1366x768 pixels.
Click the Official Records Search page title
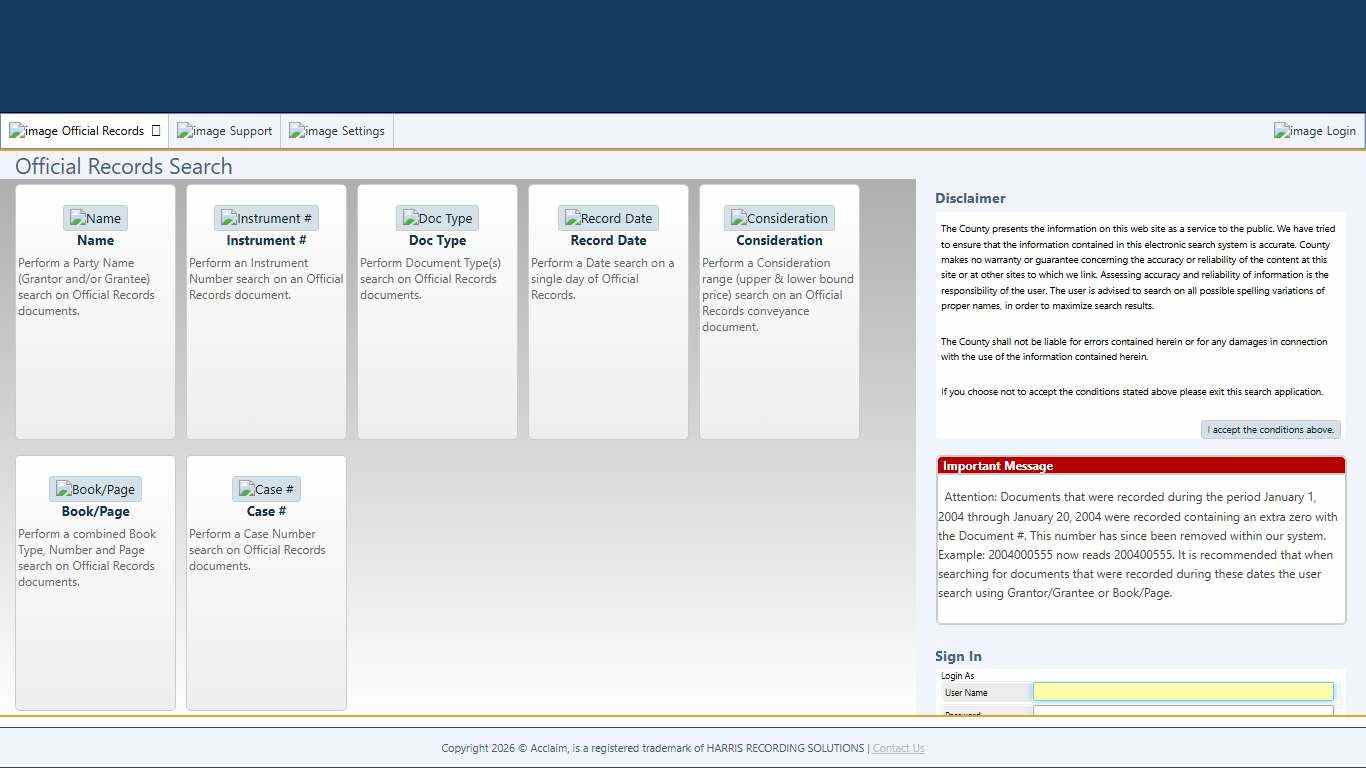pyautogui.click(x=124, y=166)
